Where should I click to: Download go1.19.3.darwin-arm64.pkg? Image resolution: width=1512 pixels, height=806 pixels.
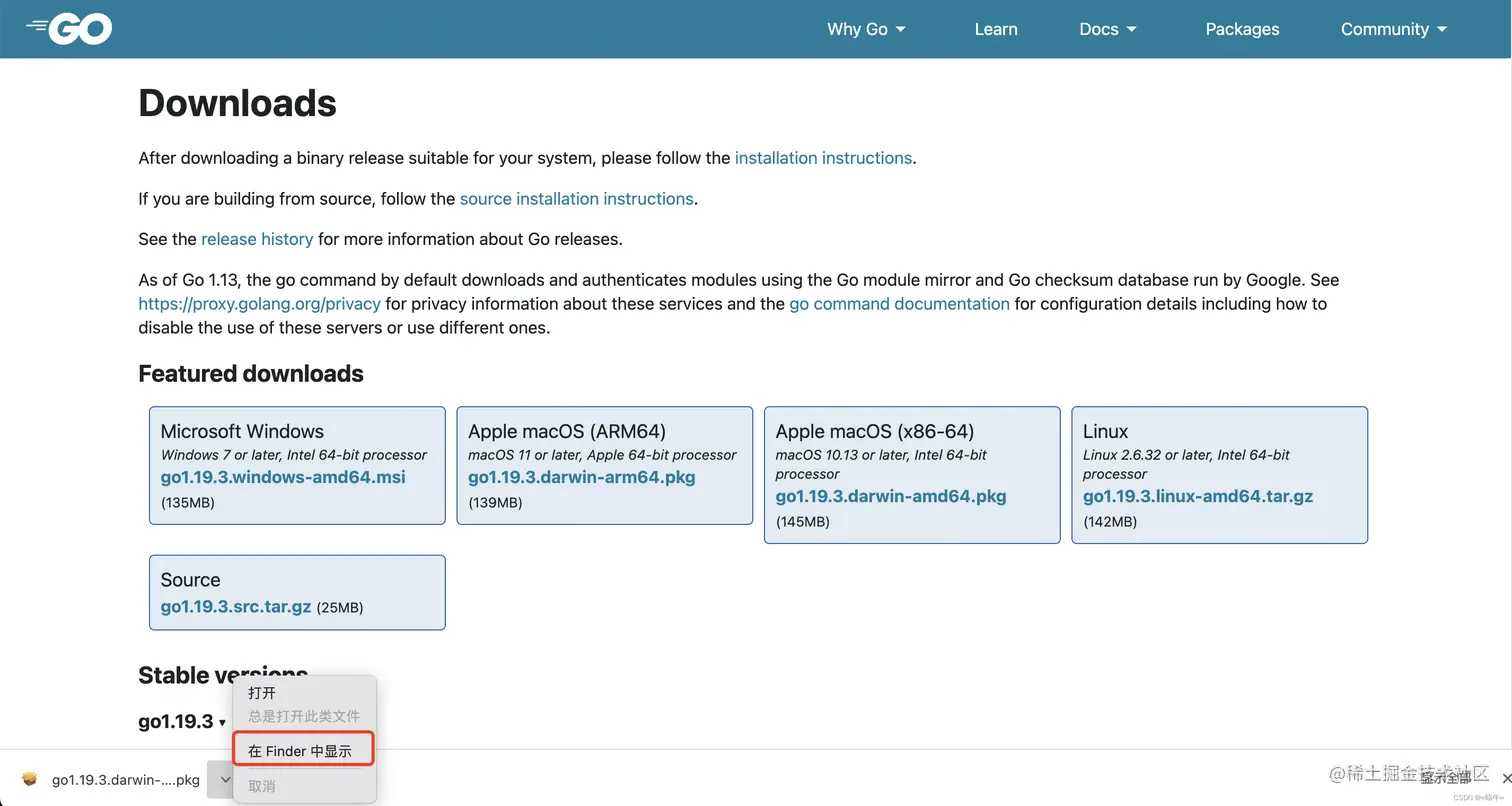coord(581,477)
